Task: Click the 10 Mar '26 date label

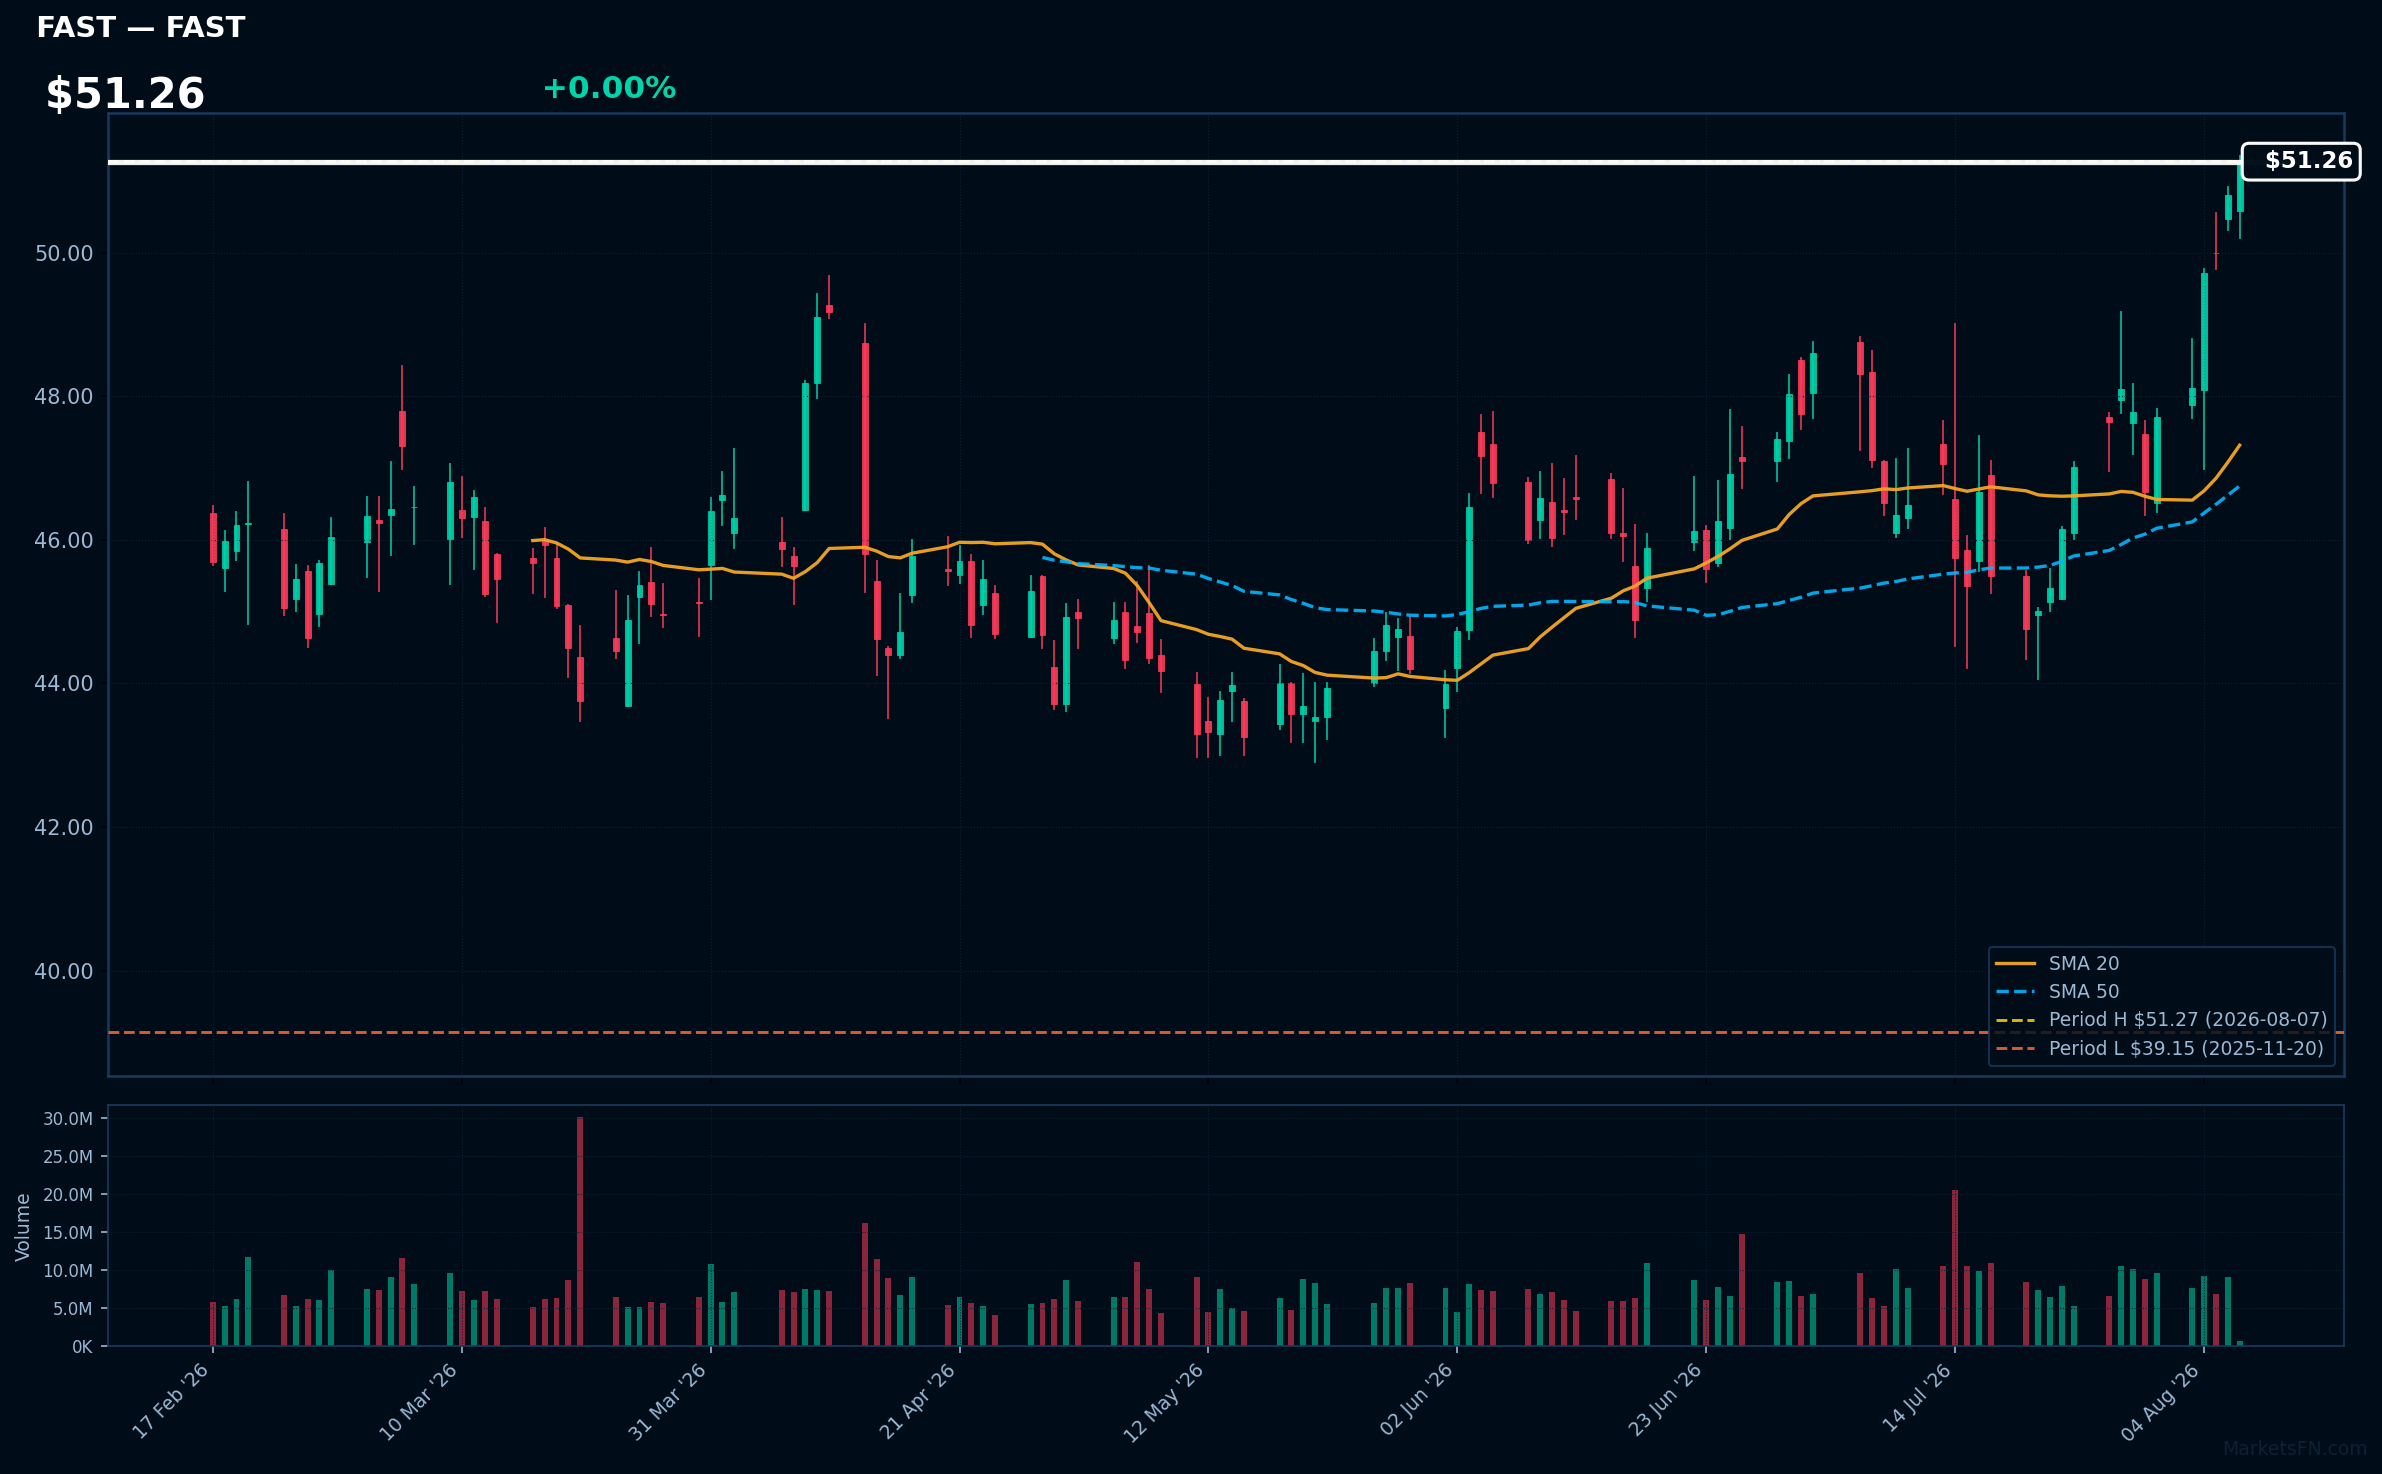Action: (419, 1401)
